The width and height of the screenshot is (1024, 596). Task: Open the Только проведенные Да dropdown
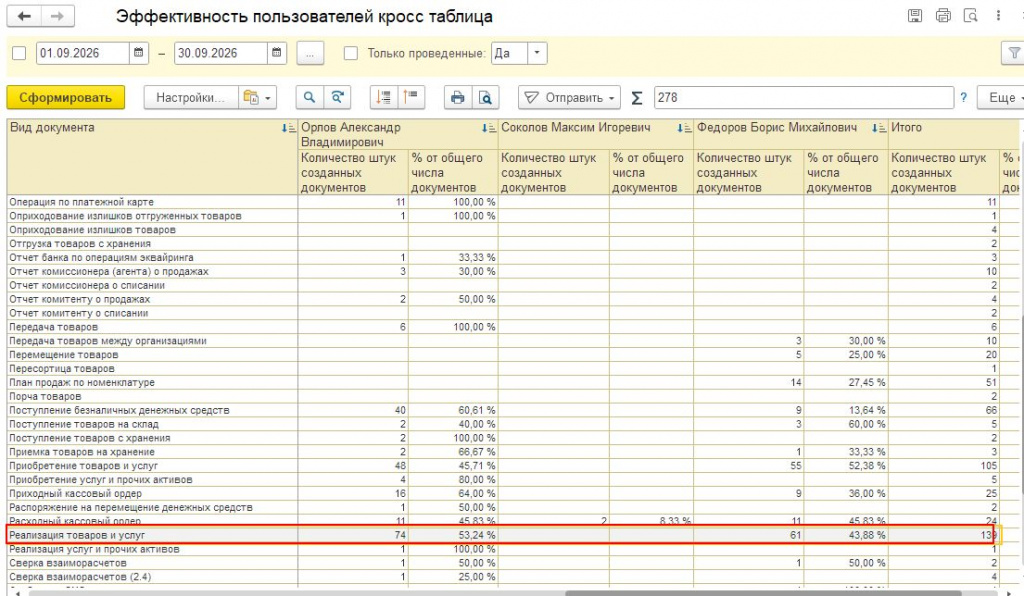click(537, 53)
